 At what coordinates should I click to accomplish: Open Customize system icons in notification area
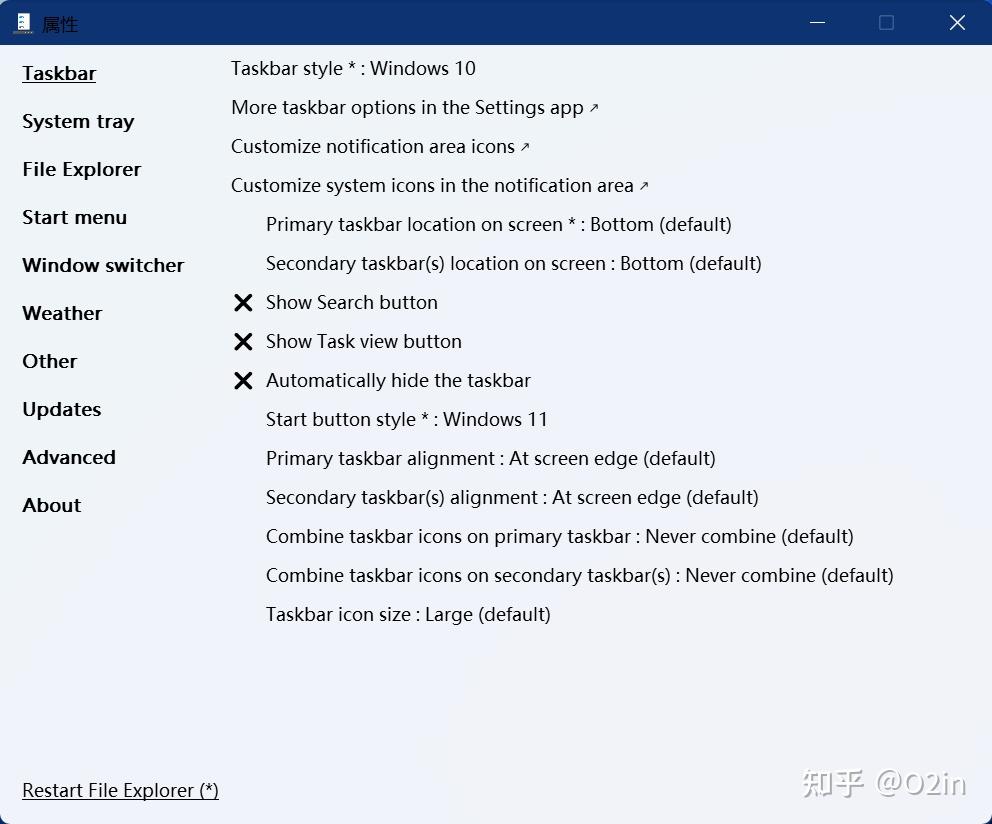(x=439, y=186)
